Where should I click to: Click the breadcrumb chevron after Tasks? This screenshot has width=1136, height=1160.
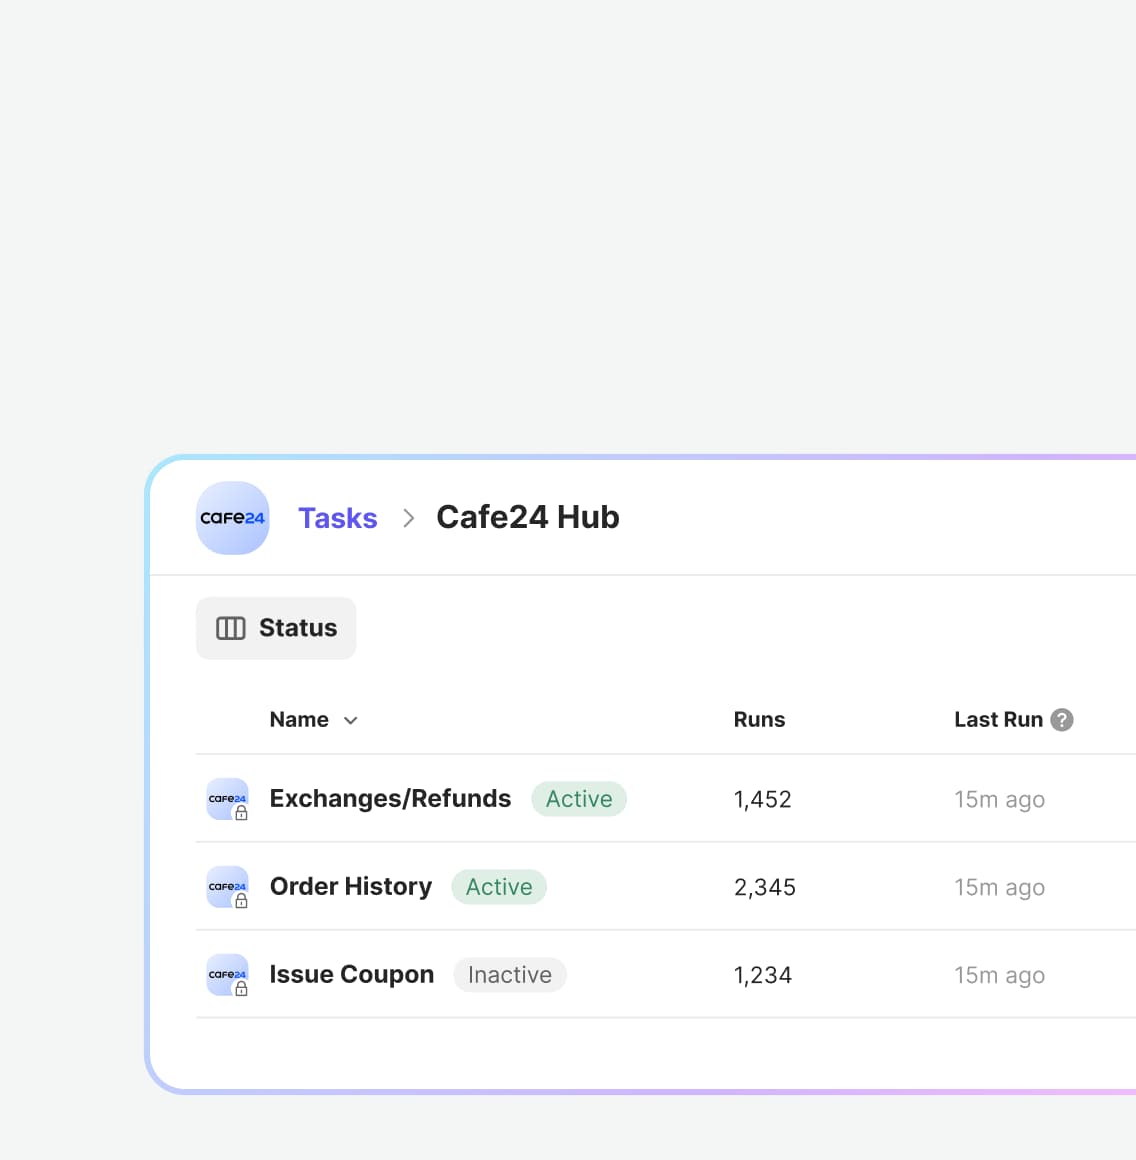pos(408,518)
